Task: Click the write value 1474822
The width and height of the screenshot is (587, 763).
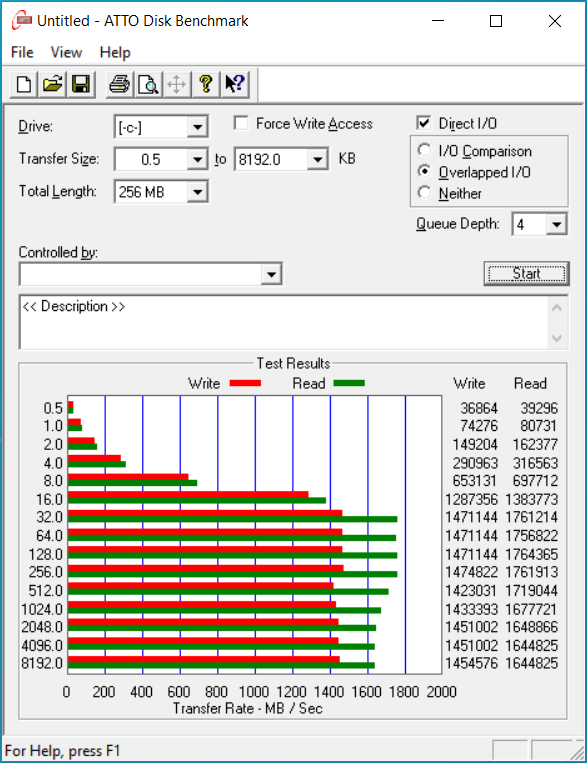Action: click(472, 572)
